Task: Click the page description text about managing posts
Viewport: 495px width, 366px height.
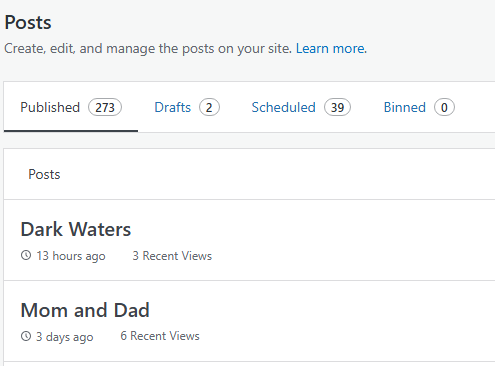Action: coord(148,49)
